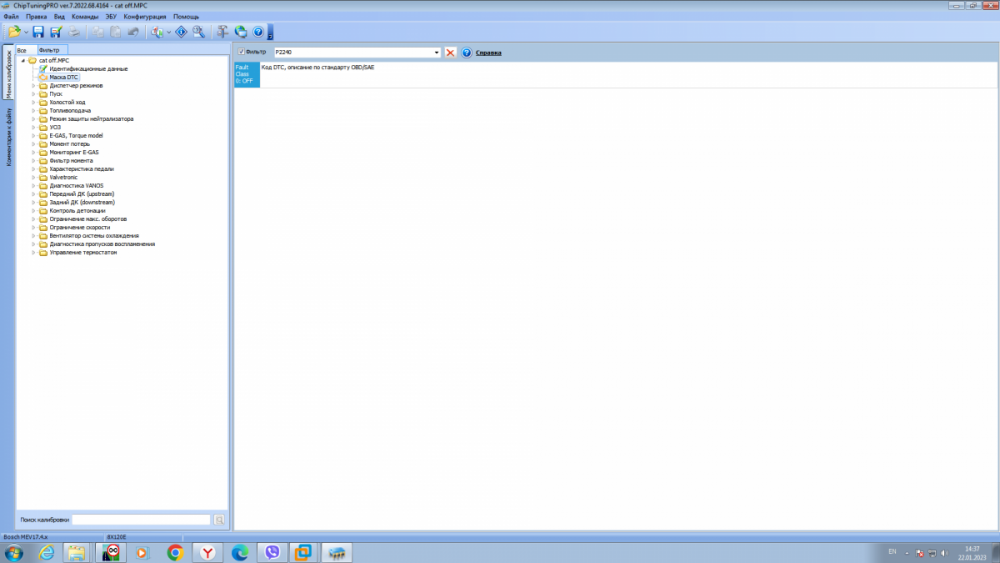Expand the Пуск folder
The width and height of the screenshot is (1000, 563).
[x=34, y=94]
